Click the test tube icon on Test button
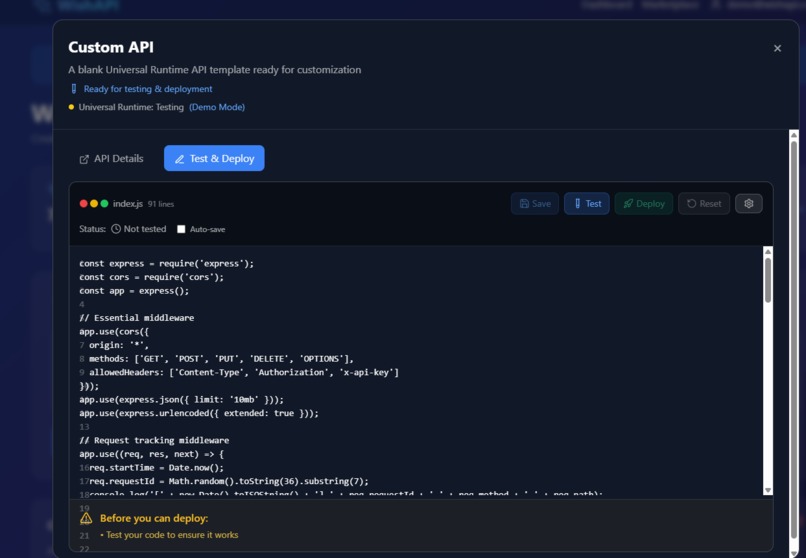The width and height of the screenshot is (806, 558). pyautogui.click(x=577, y=203)
